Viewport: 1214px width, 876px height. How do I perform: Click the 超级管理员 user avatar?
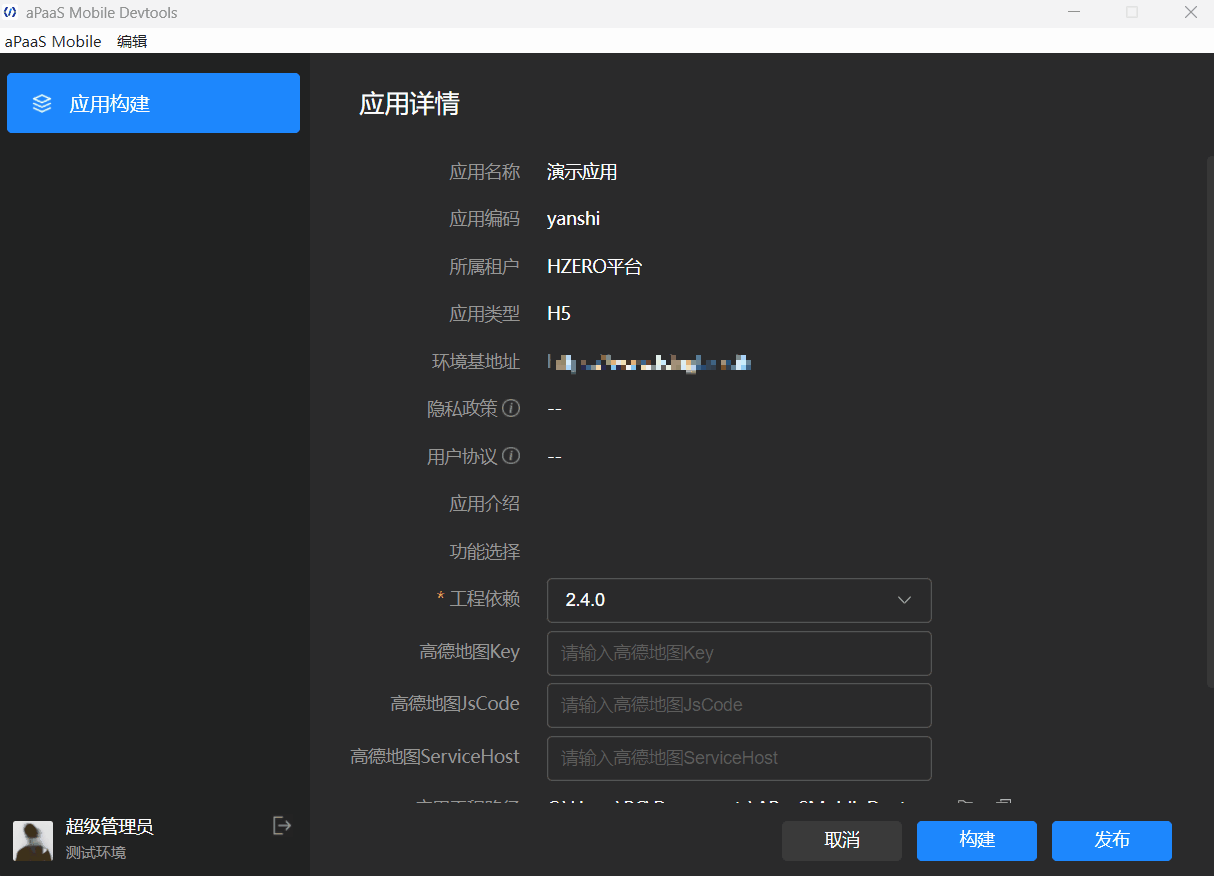click(33, 841)
